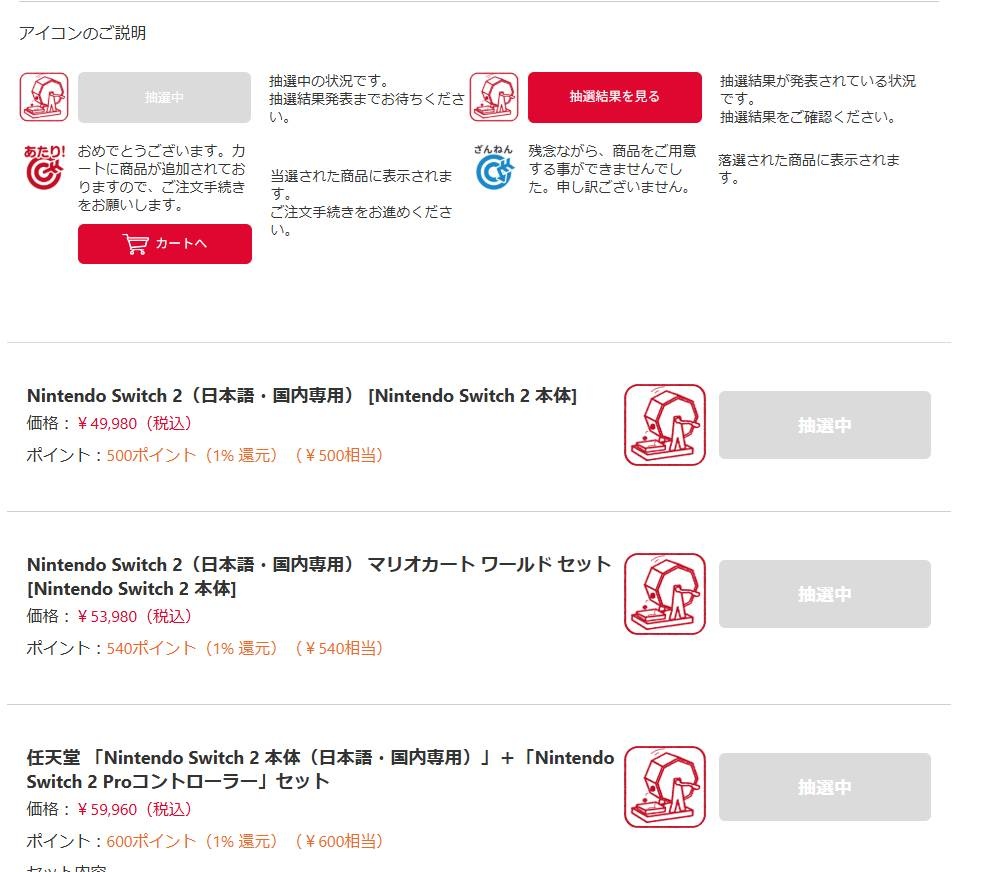Click the red 抽選結果を見る button

pyautogui.click(x=615, y=97)
